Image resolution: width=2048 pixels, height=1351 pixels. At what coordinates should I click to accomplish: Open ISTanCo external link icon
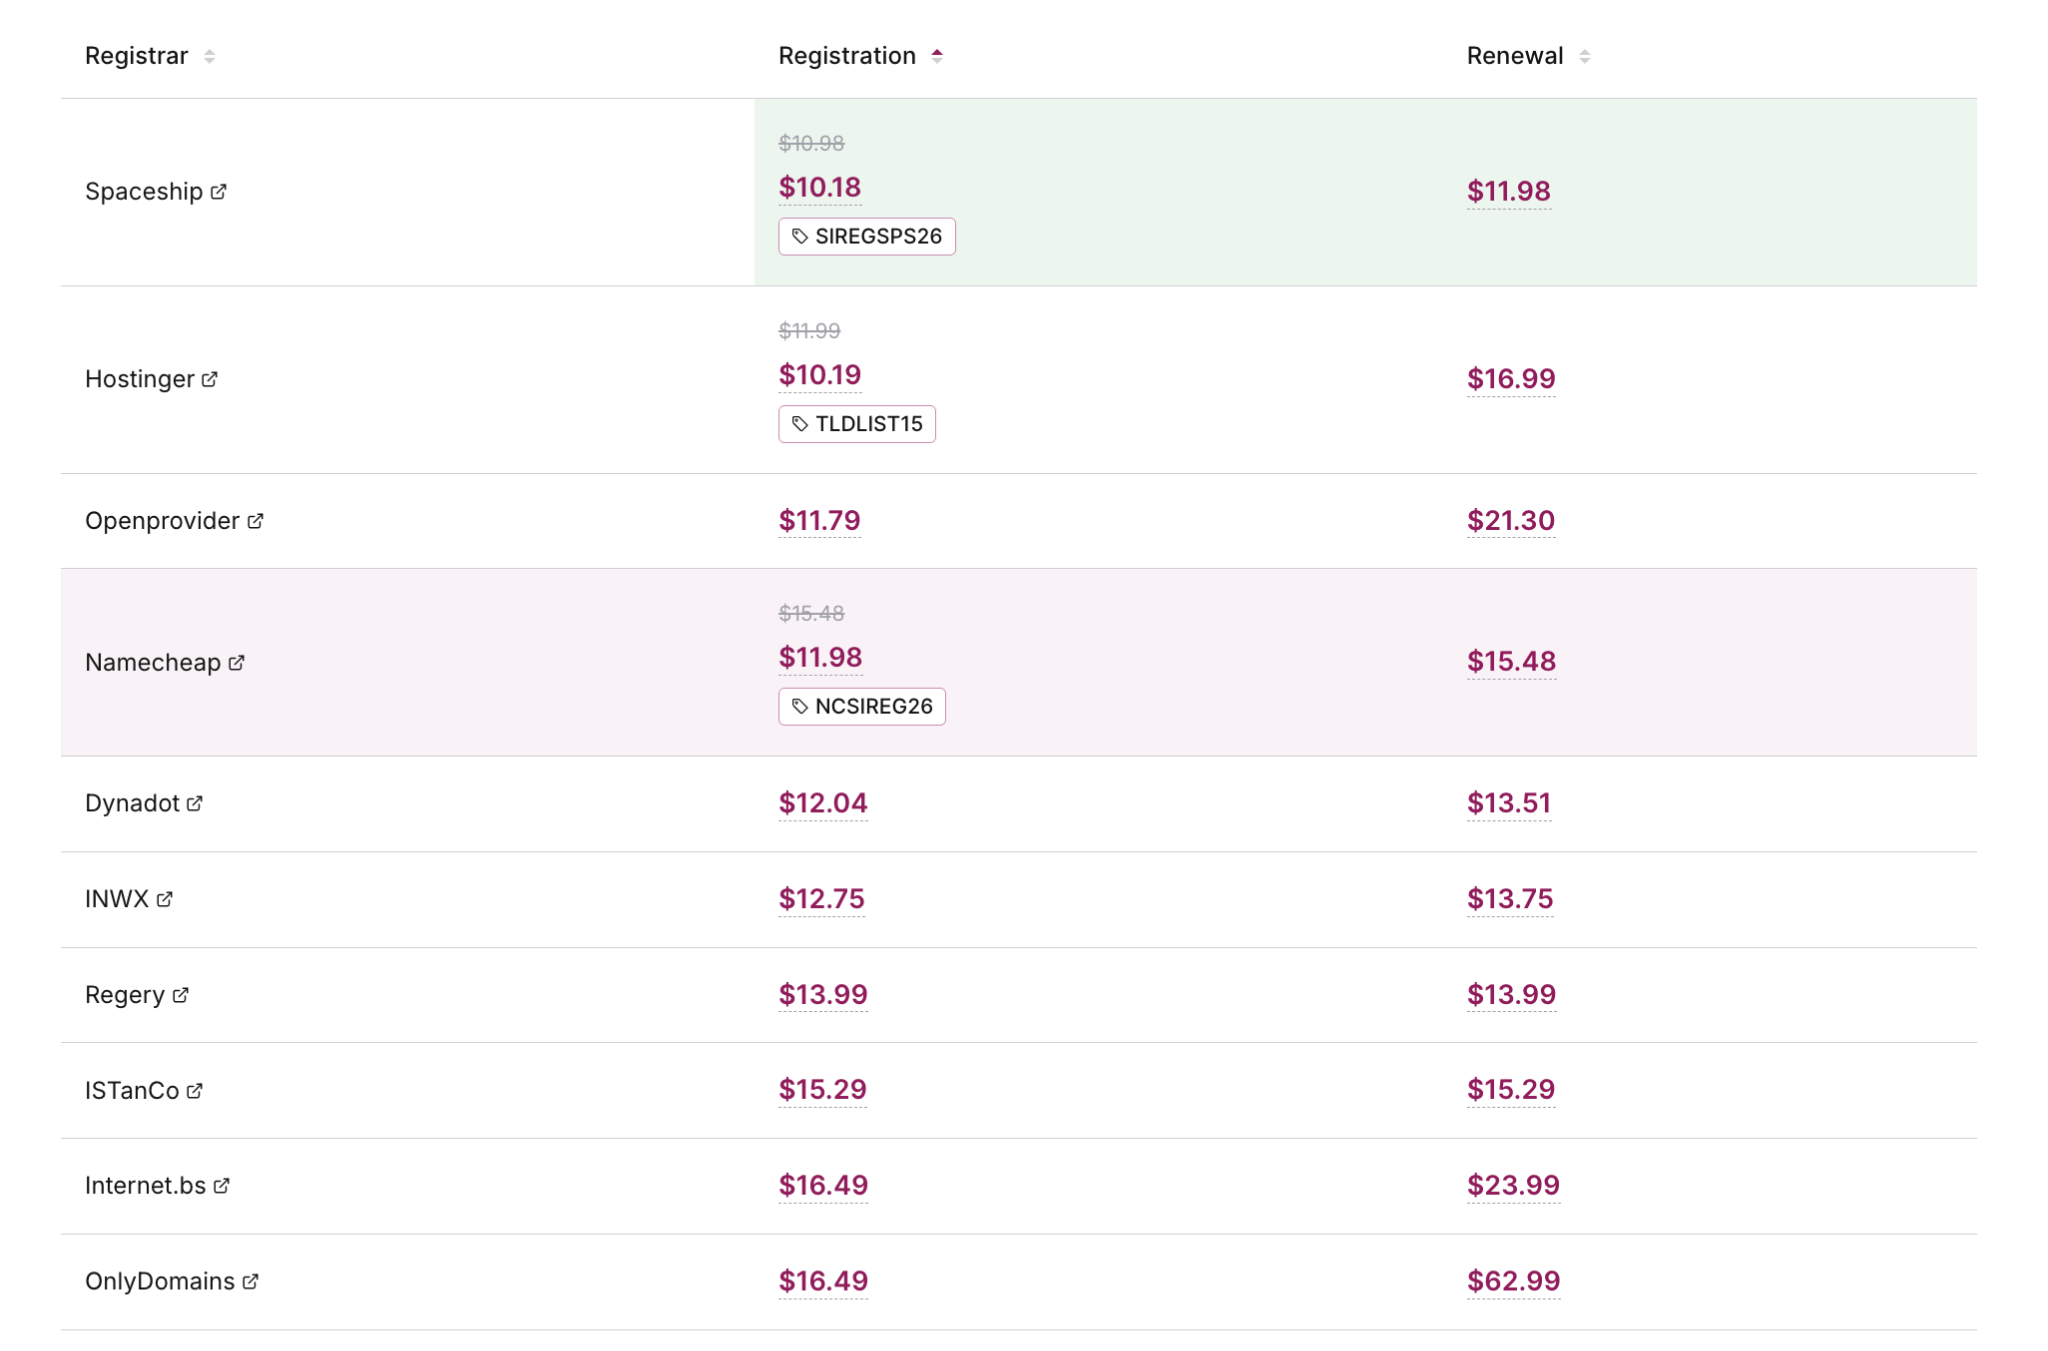tap(195, 1090)
